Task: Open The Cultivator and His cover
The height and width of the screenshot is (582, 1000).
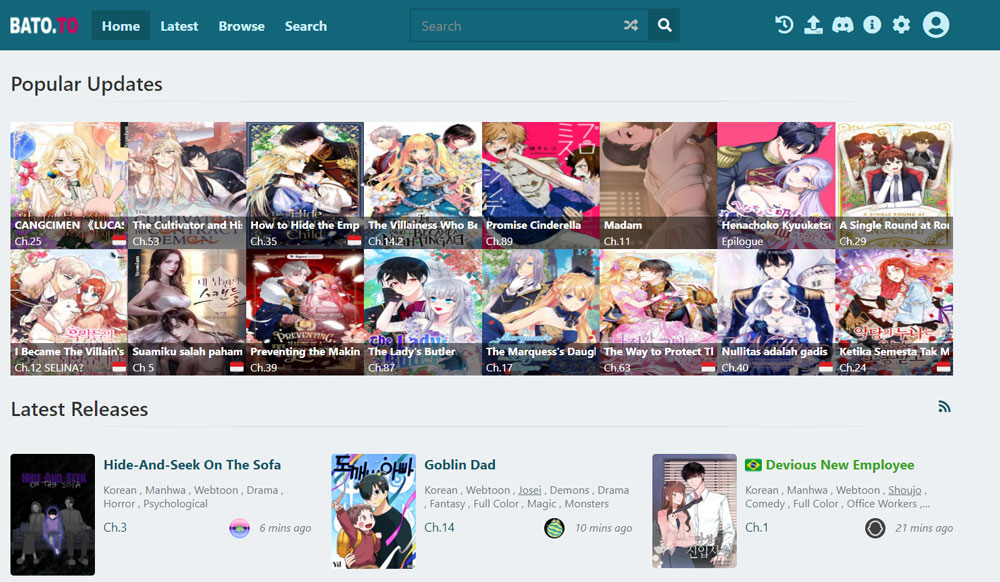Action: click(x=187, y=185)
